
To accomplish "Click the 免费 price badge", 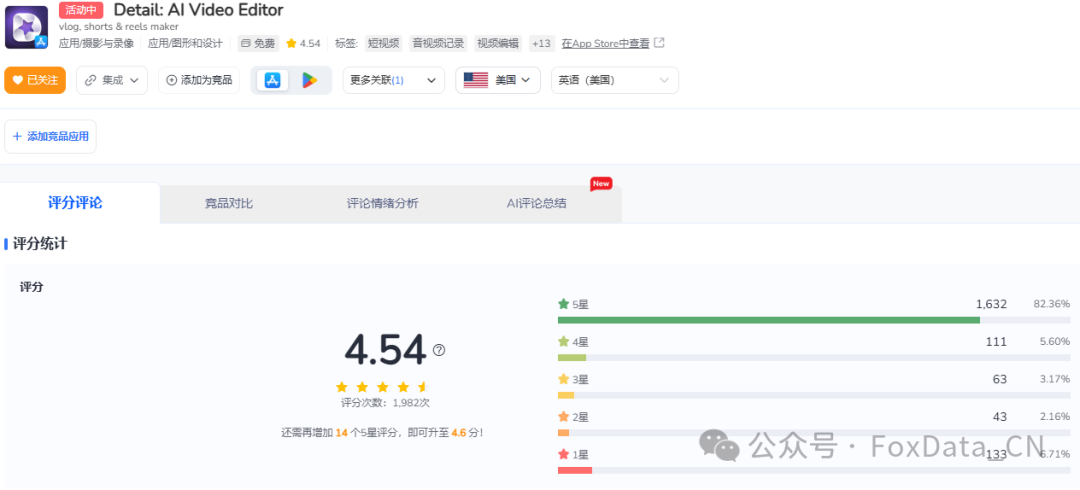I will (258, 43).
